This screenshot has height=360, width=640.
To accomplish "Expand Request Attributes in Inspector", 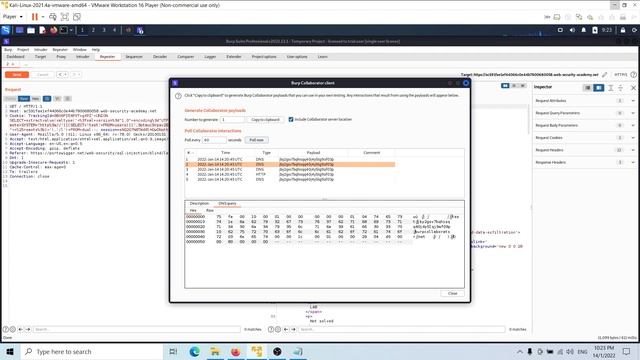I will [633, 100].
